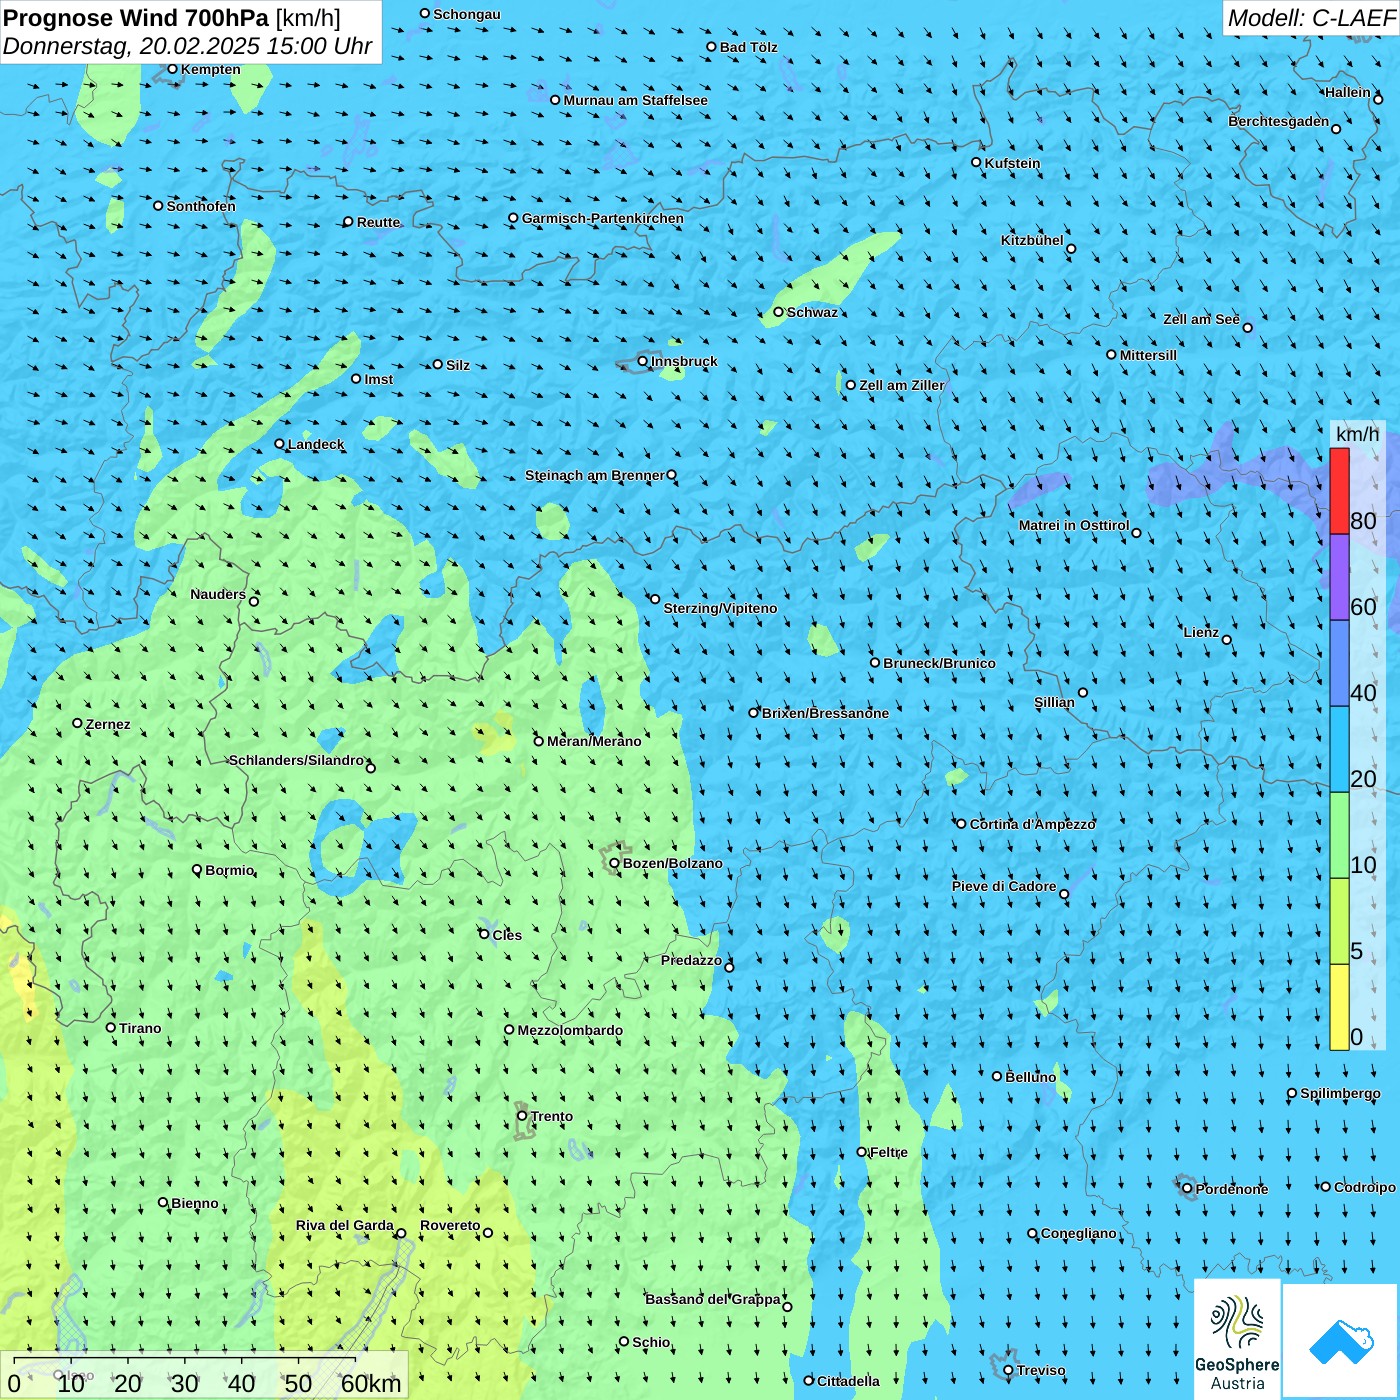The image size is (1400, 1400).
Task: Click the Kempten town label
Action: point(211,69)
